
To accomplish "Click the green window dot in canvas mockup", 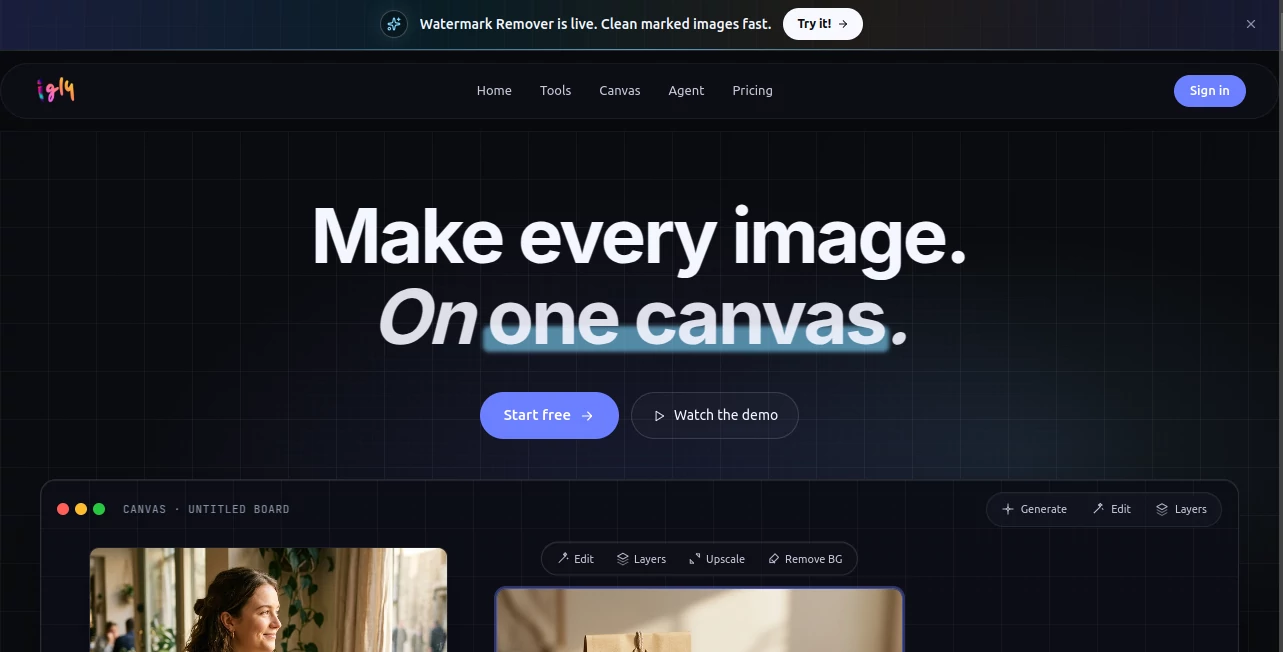I will [99, 509].
